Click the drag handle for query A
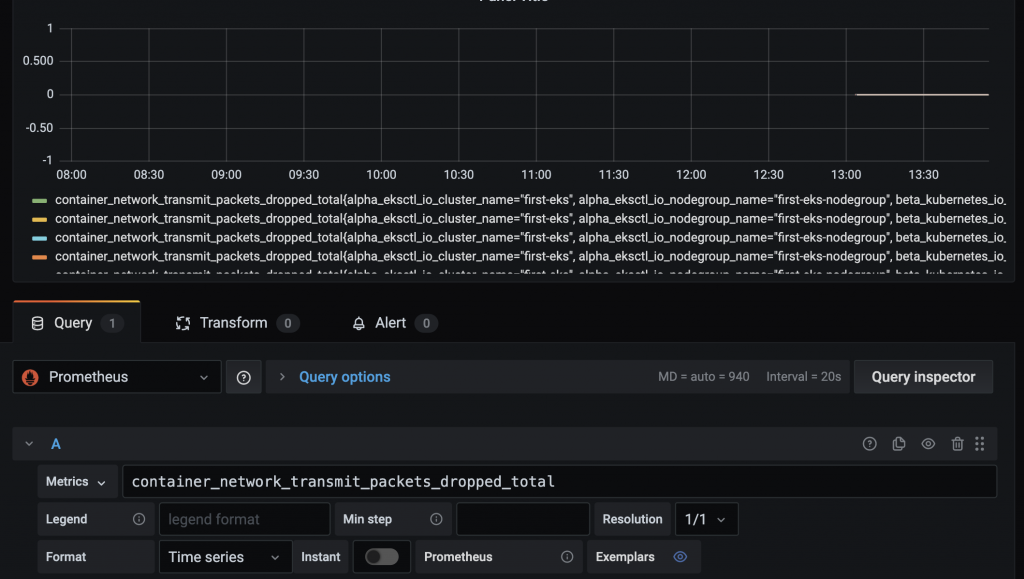Screen dimensions: 1024x579 (x=980, y=444)
